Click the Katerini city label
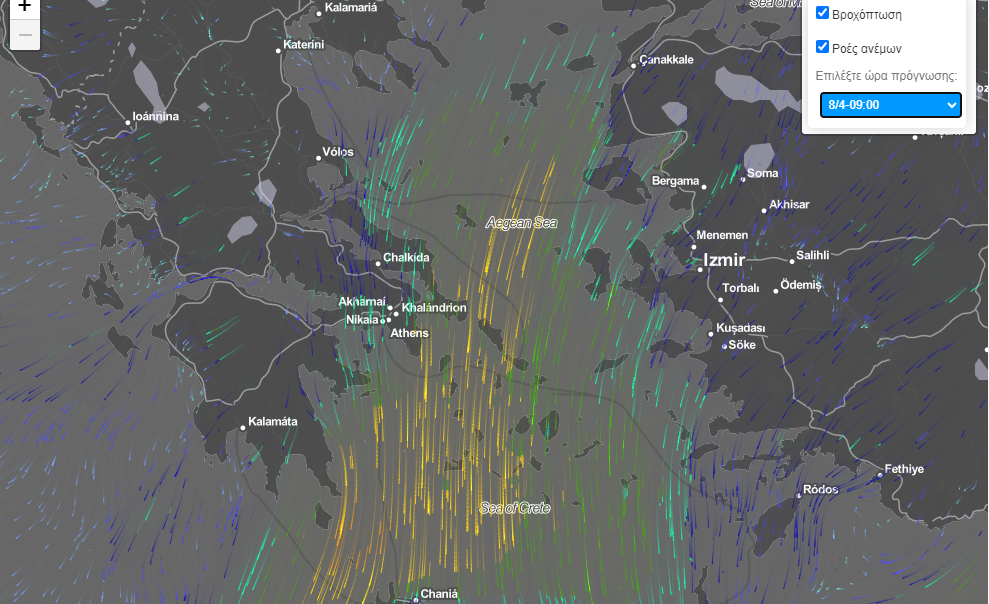This screenshot has height=604, width=989. (303, 44)
